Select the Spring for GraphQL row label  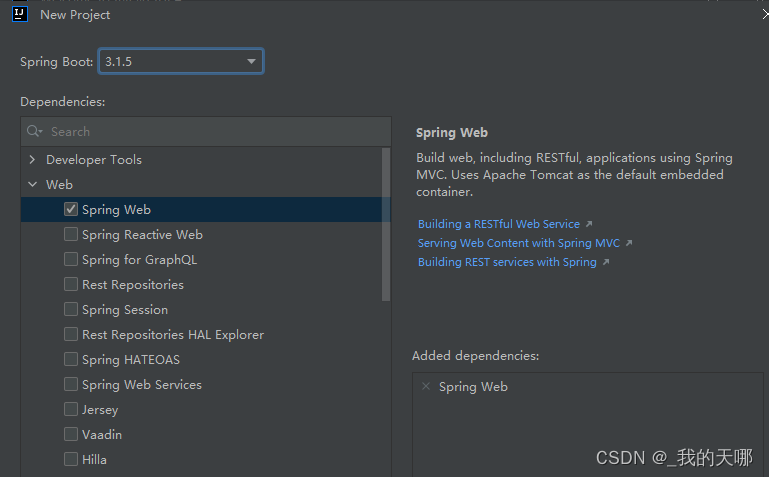139,260
